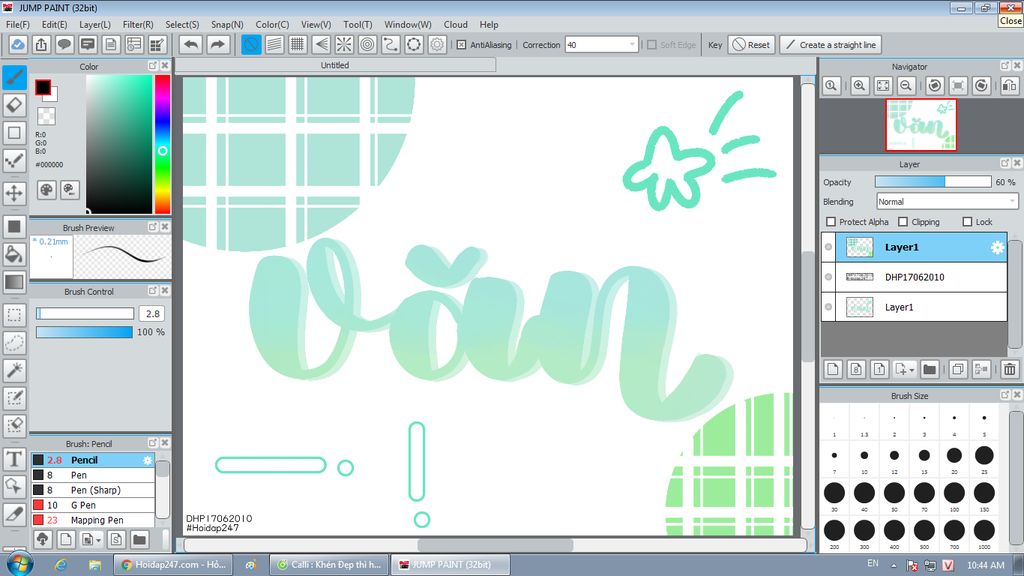Choose the Move tool
The height and width of the screenshot is (576, 1024).
pos(14,193)
